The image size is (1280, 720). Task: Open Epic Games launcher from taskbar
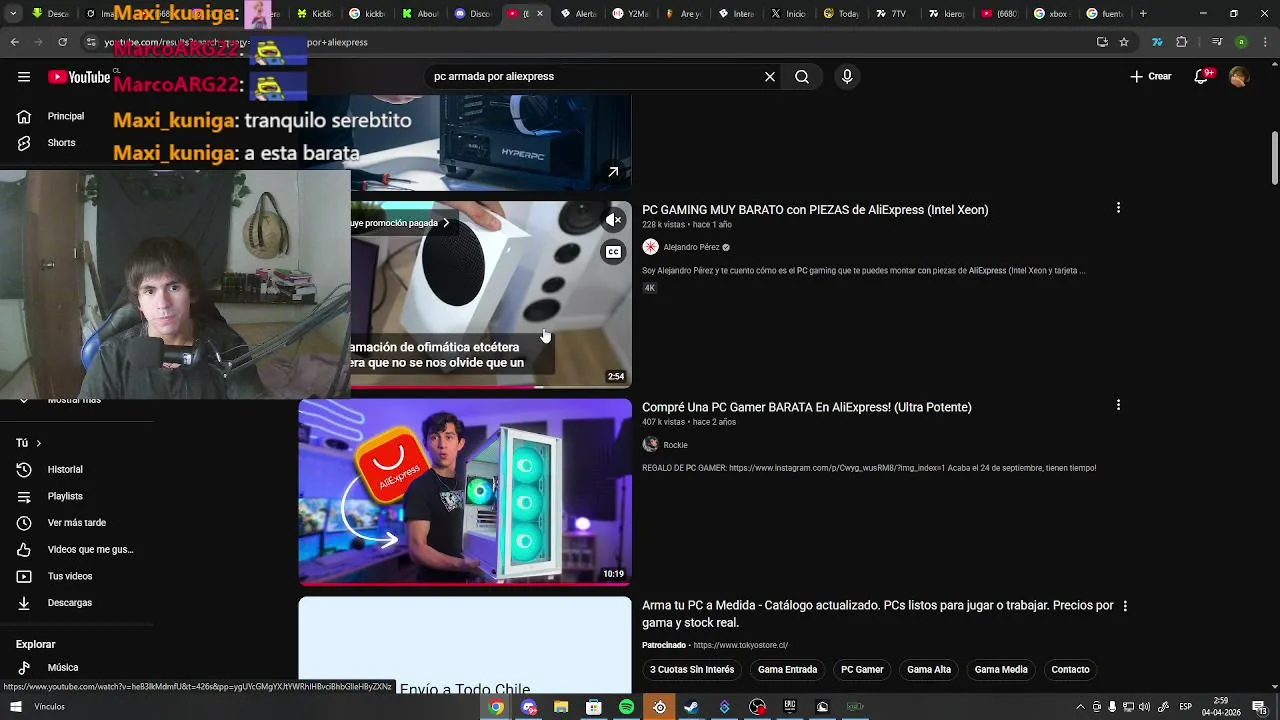(x=790, y=707)
